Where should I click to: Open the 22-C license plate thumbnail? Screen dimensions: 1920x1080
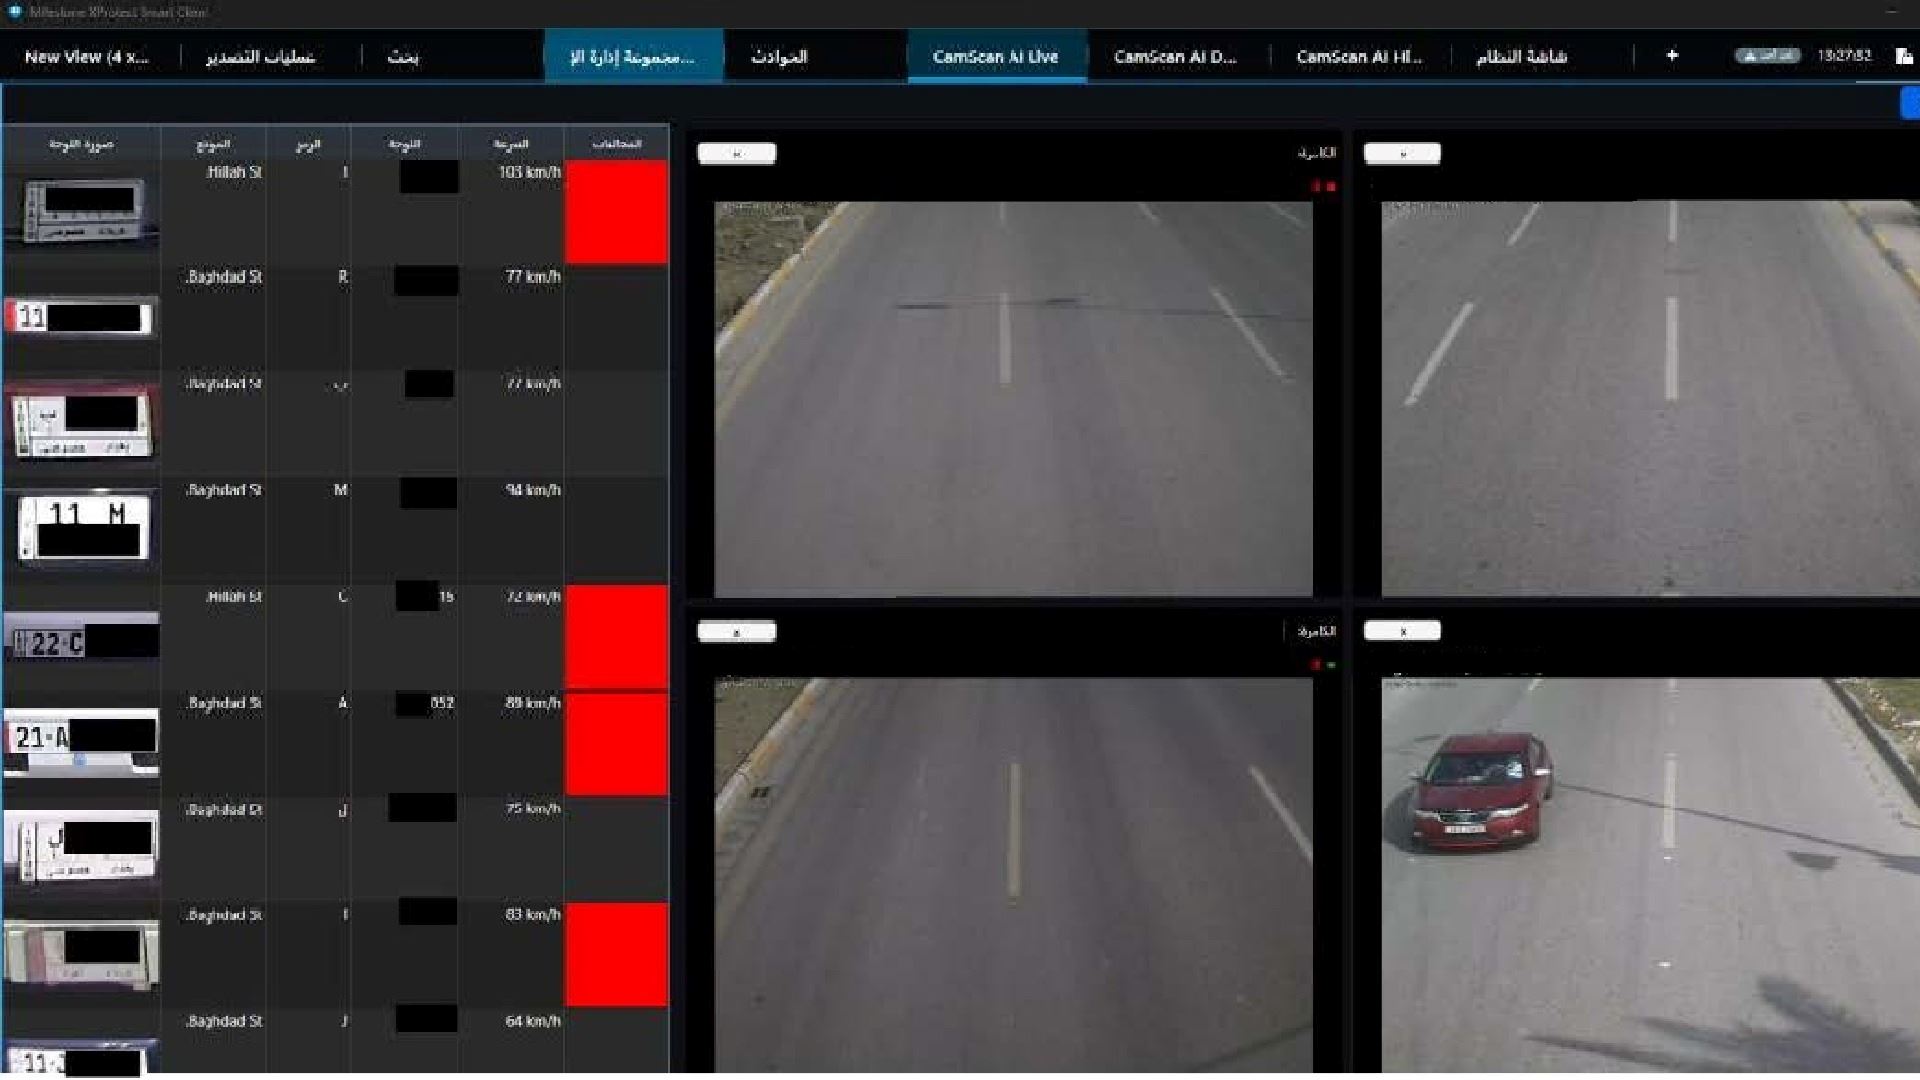coord(81,642)
